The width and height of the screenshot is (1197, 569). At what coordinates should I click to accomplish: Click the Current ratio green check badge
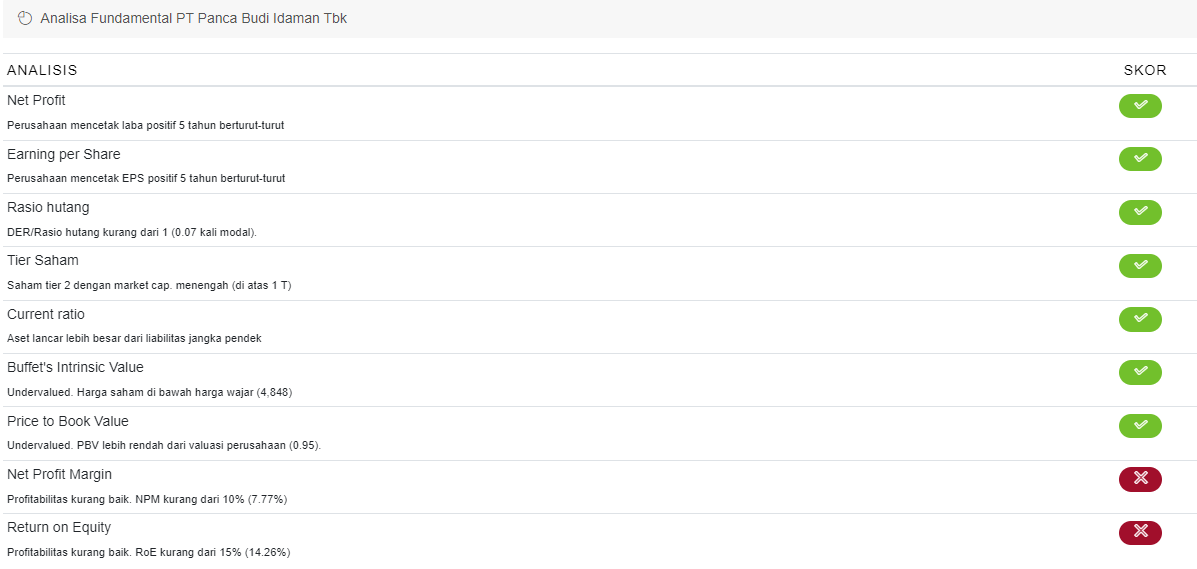1140,319
